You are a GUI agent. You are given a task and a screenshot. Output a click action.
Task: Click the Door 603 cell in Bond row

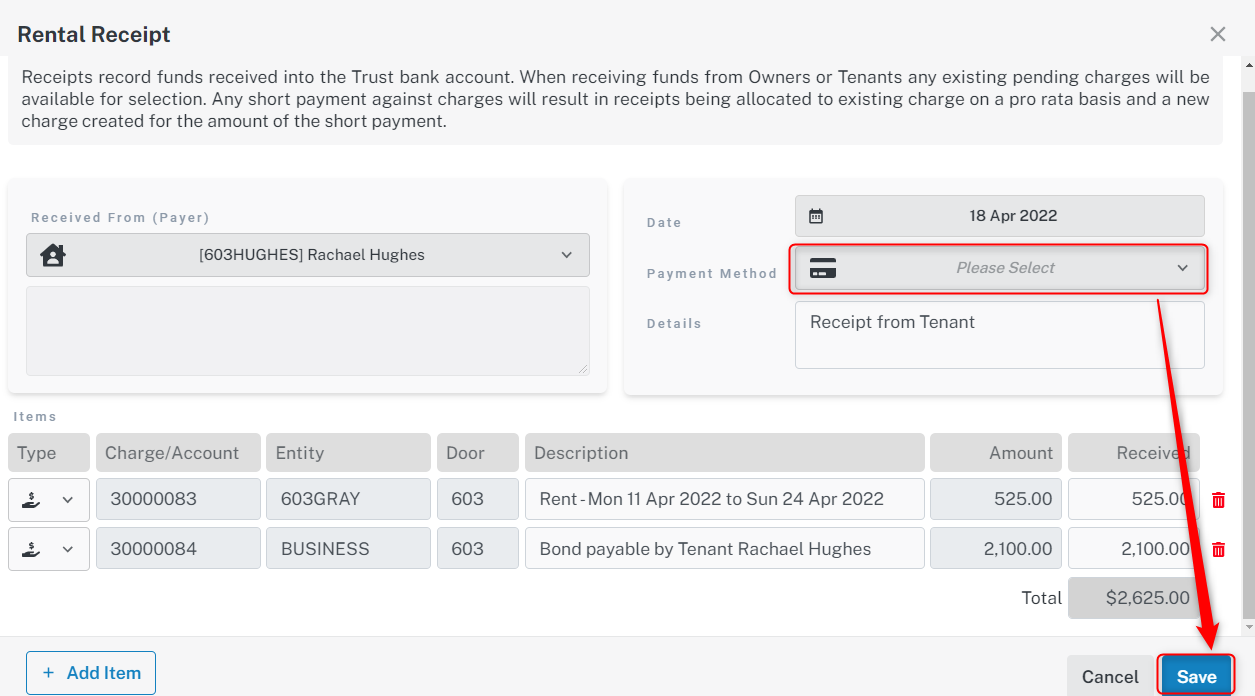coord(478,549)
